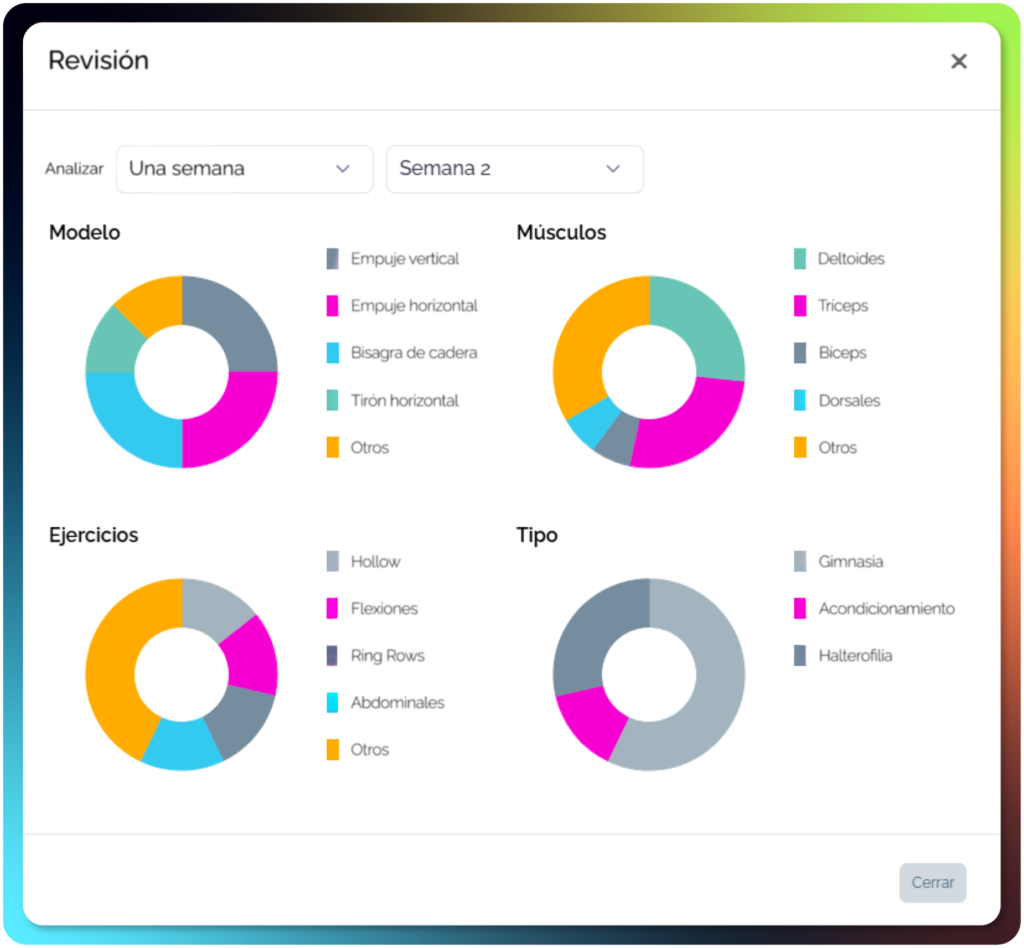The height and width of the screenshot is (948, 1024).
Task: Click the Biceps legend entry
Action: tap(830, 353)
